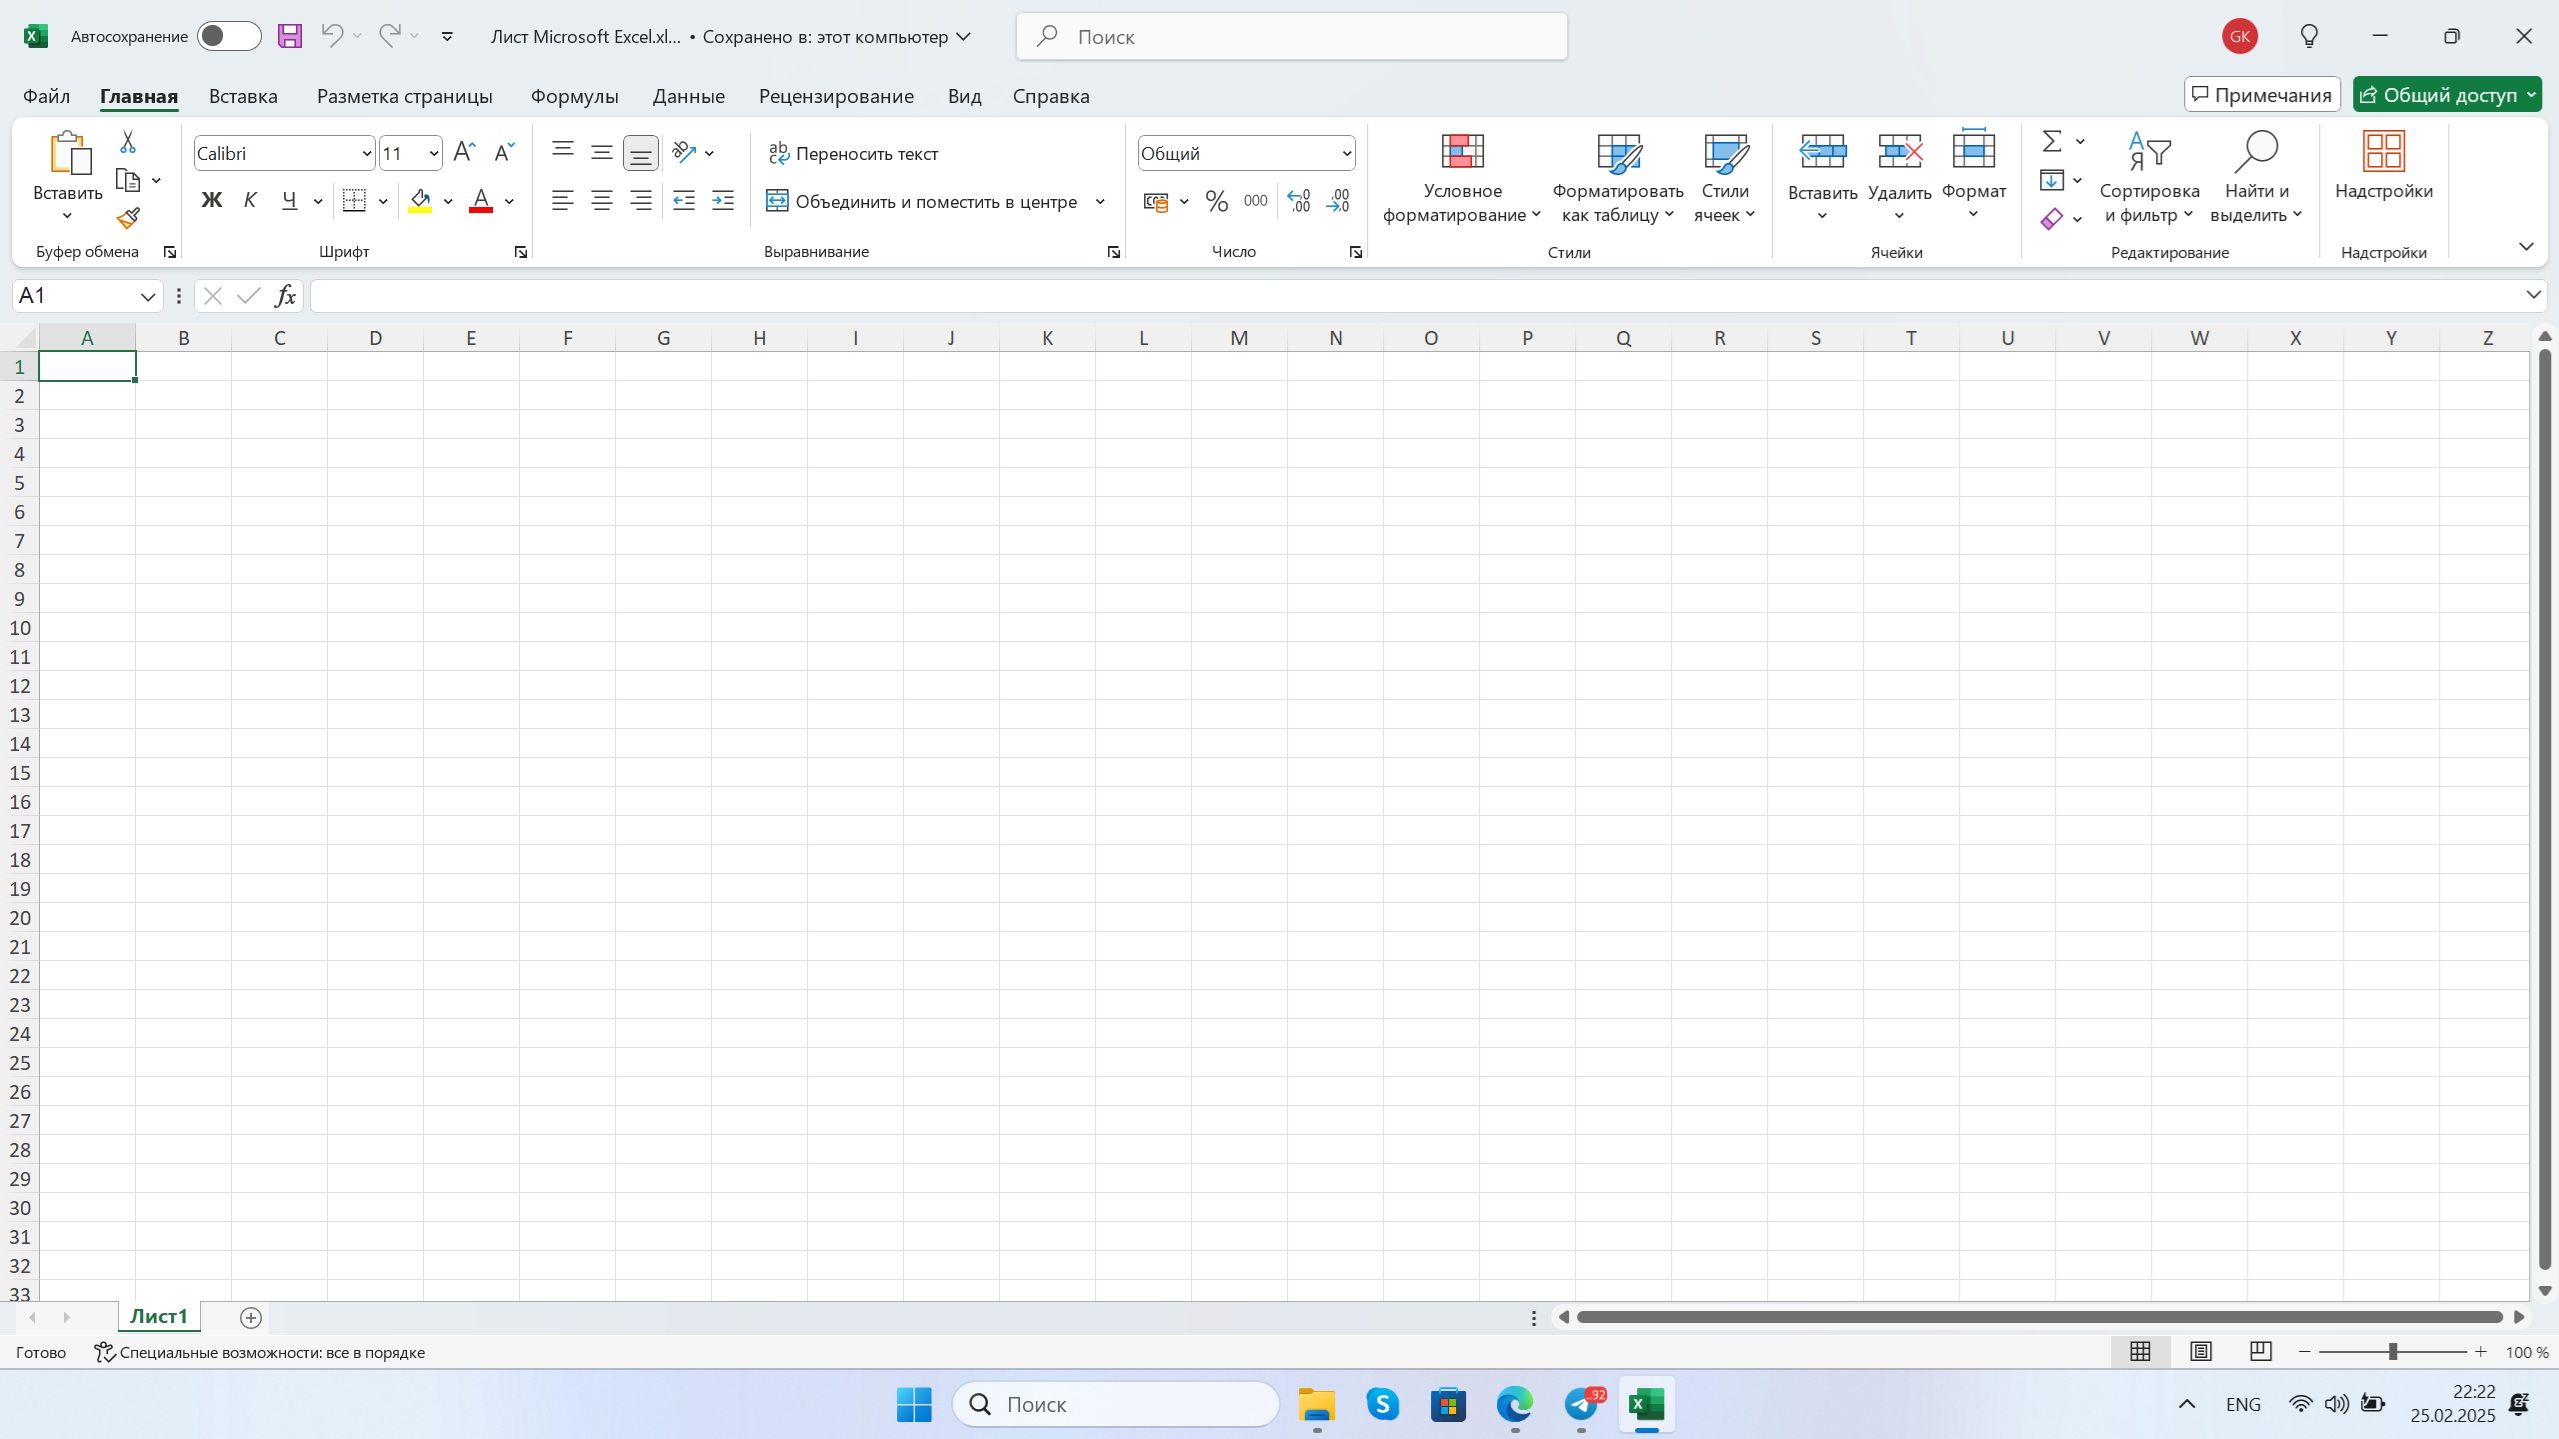
Task: Toggle the AutoSave switch
Action: (228, 37)
